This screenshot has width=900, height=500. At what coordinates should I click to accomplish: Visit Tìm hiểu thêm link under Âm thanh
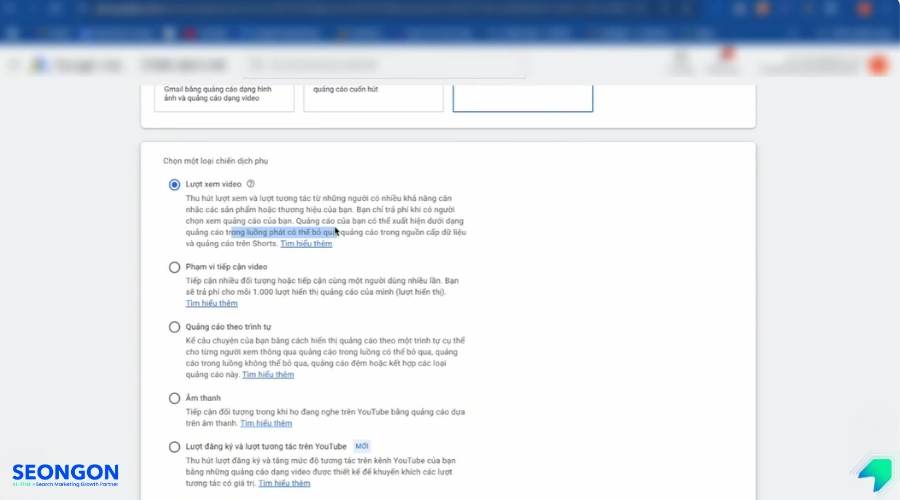click(266, 423)
